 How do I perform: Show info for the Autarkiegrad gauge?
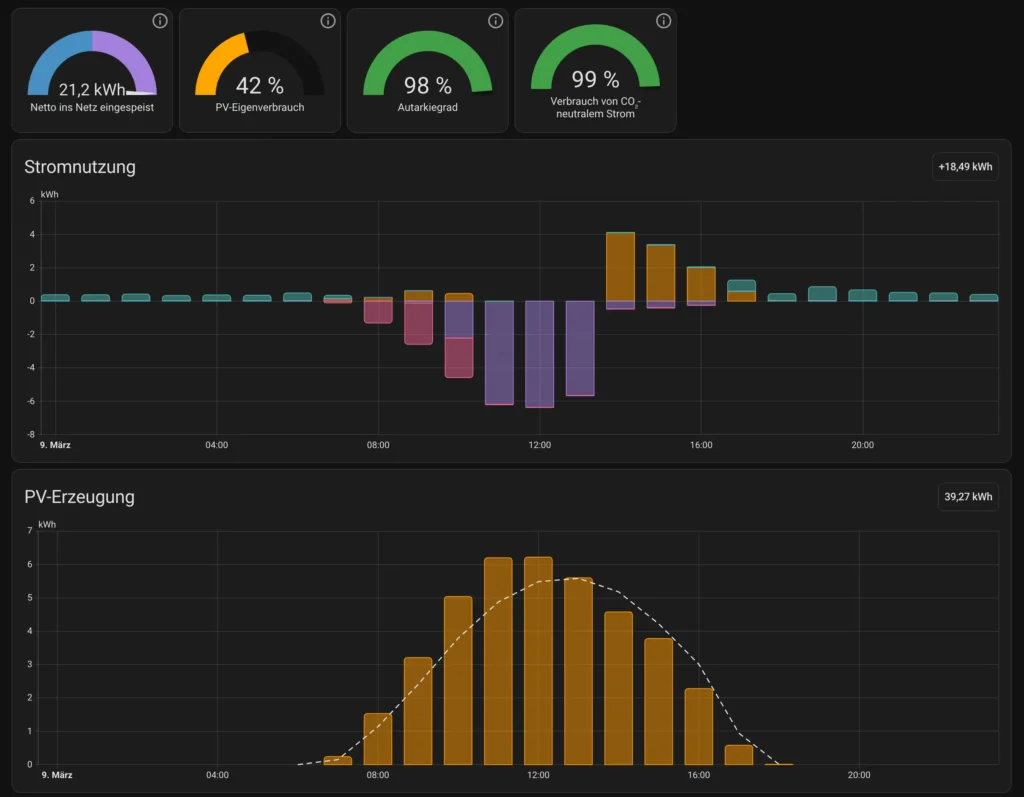(x=495, y=21)
